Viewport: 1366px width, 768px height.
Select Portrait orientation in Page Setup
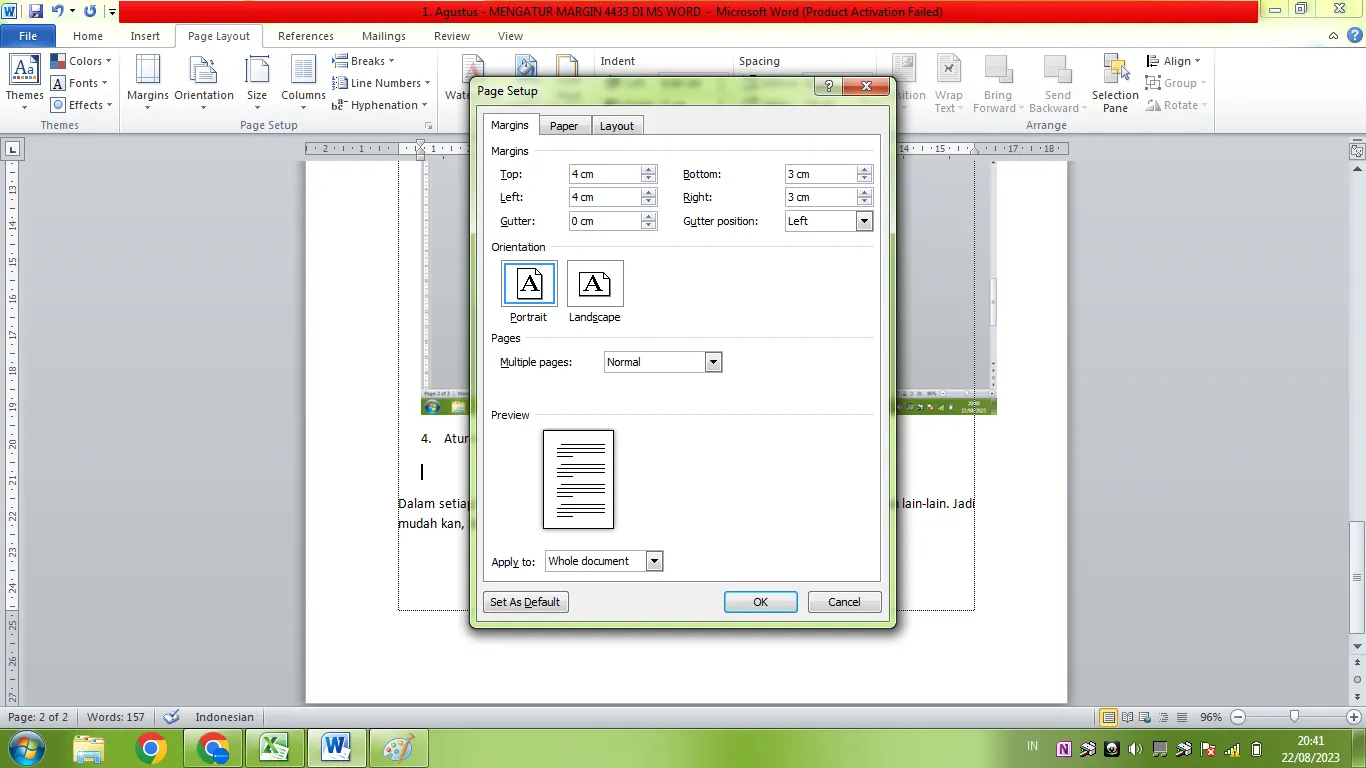[x=528, y=283]
